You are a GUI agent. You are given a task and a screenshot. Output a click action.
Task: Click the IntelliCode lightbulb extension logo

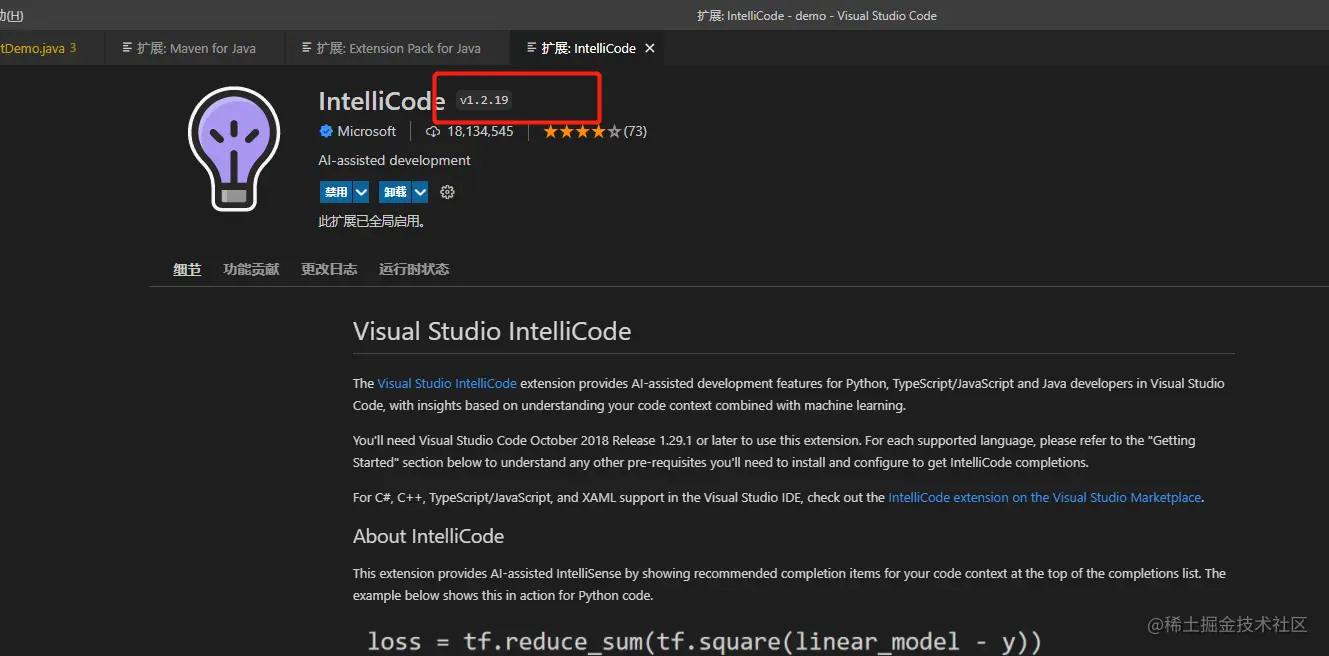point(234,148)
